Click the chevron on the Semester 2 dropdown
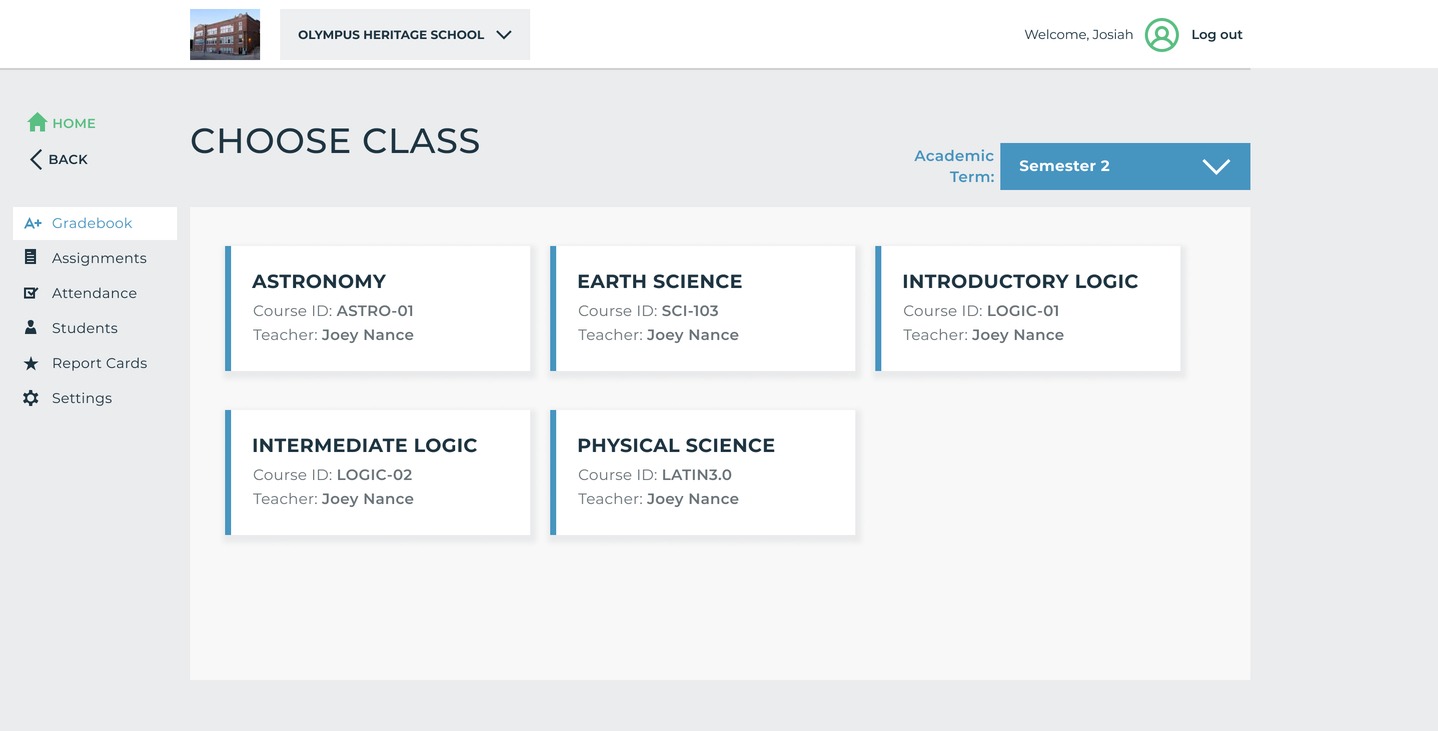1438x731 pixels. (x=1216, y=166)
